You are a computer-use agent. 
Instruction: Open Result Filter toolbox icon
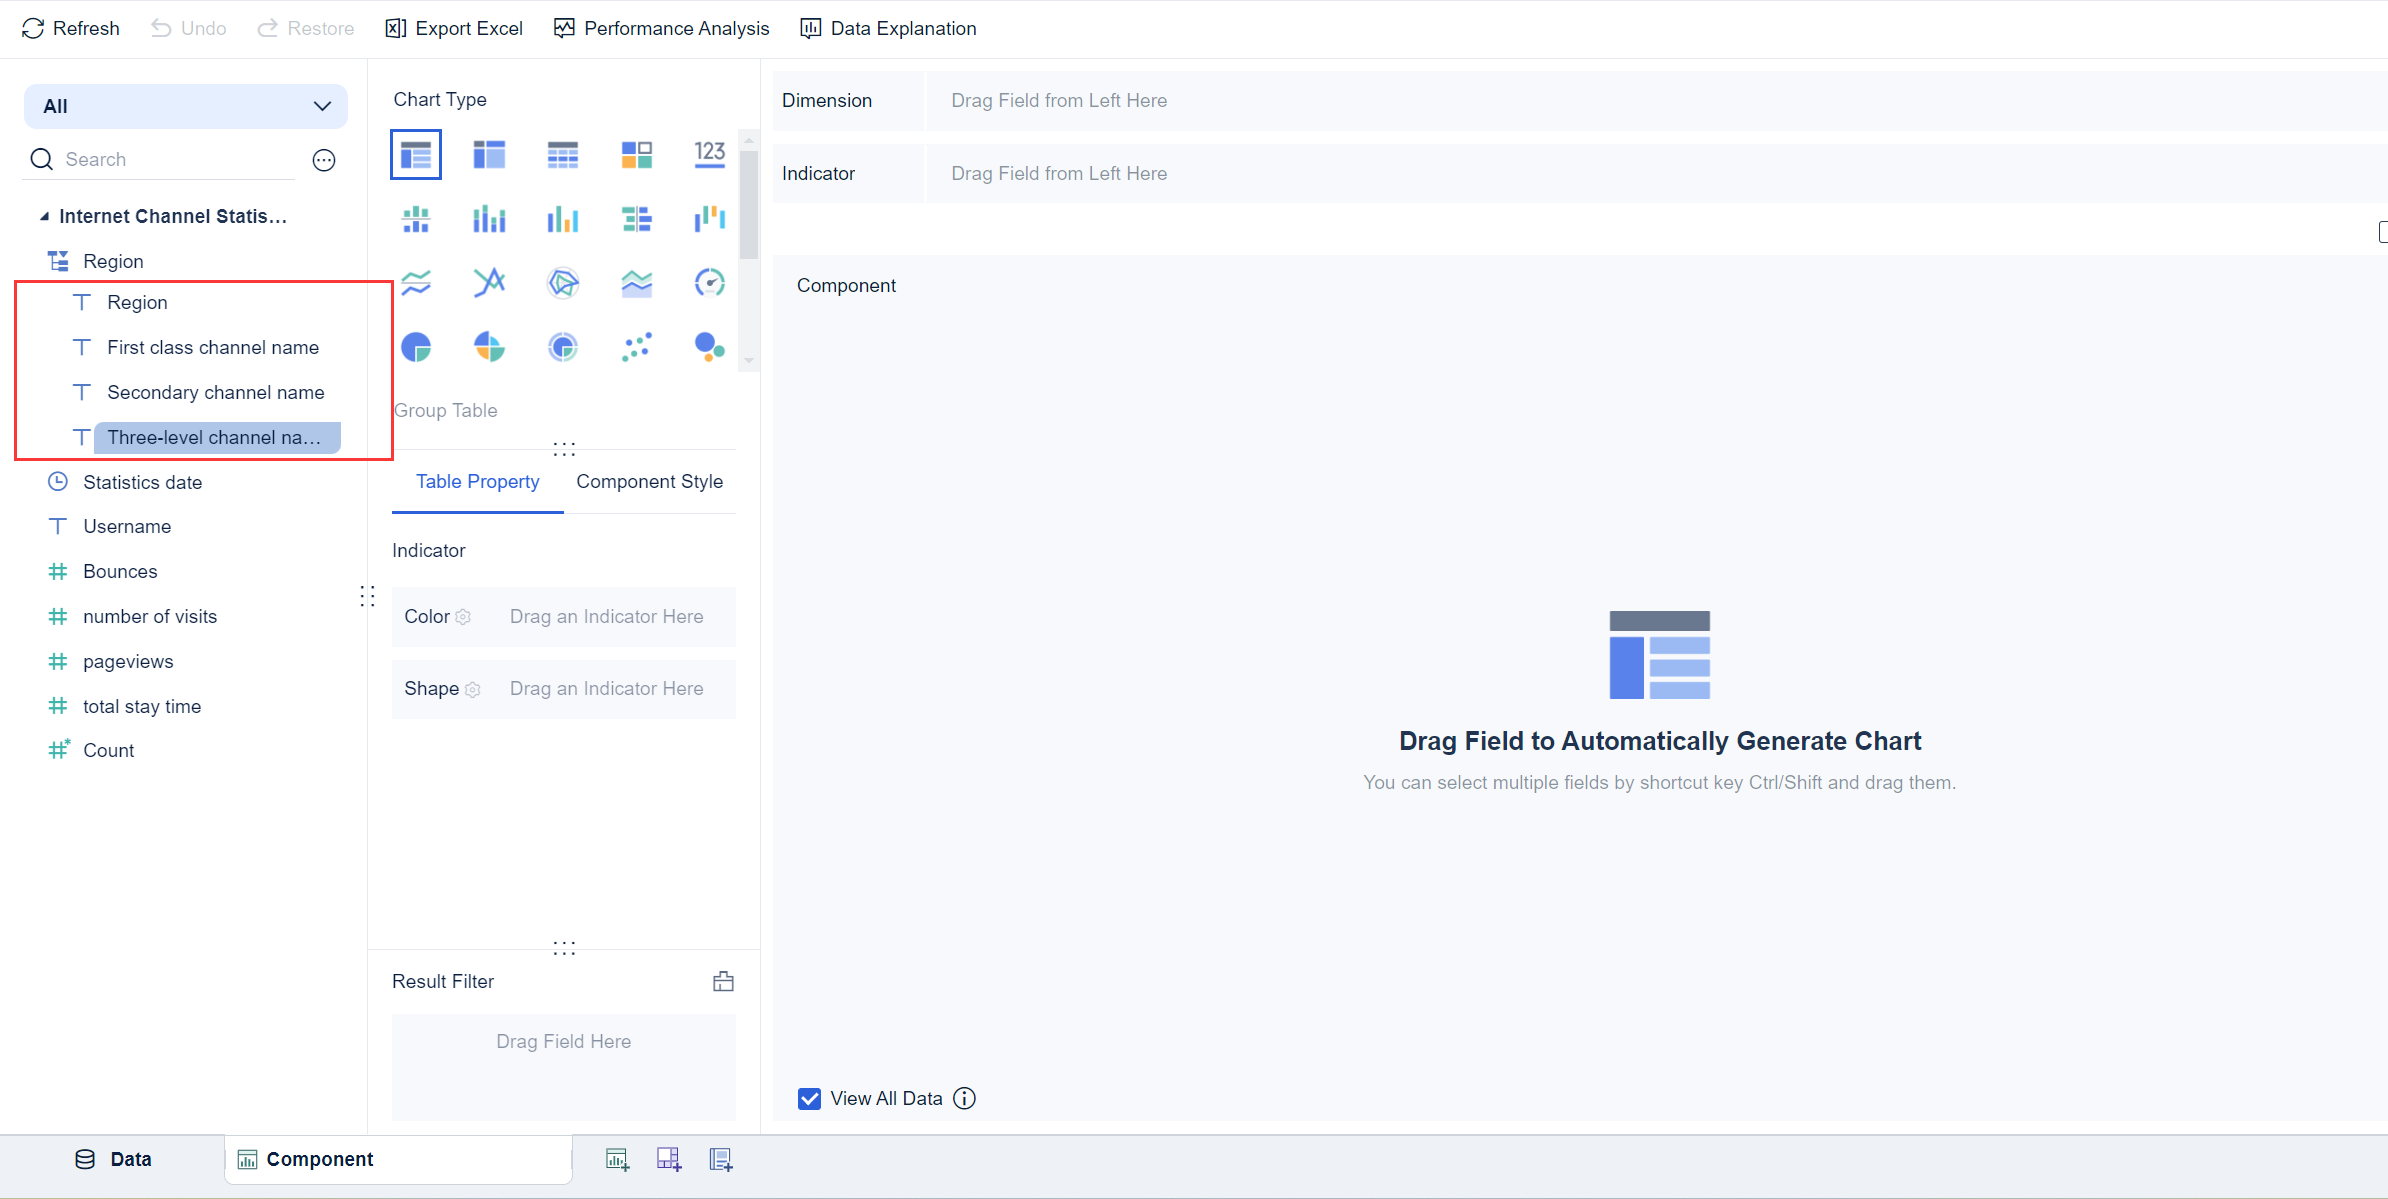723,981
